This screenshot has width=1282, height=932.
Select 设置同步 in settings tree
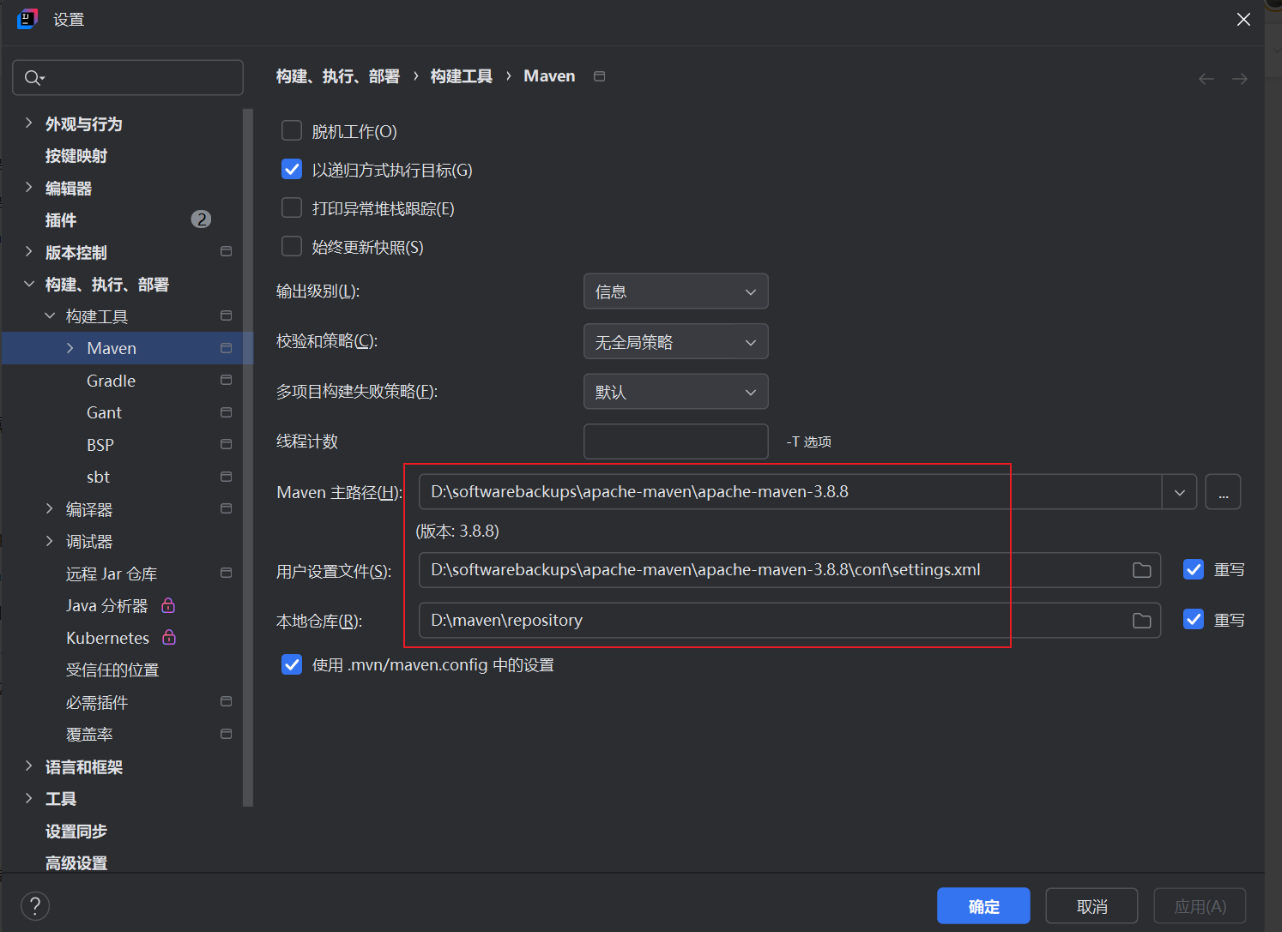tap(76, 831)
